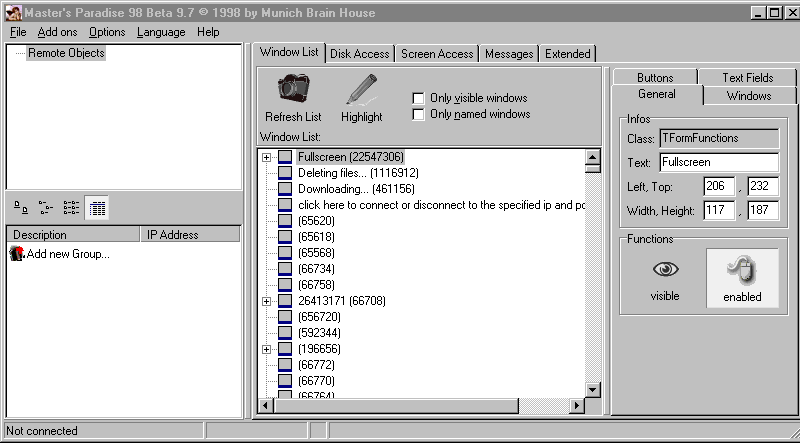Click the Highlight pen icon
800x443 pixels.
point(361,89)
